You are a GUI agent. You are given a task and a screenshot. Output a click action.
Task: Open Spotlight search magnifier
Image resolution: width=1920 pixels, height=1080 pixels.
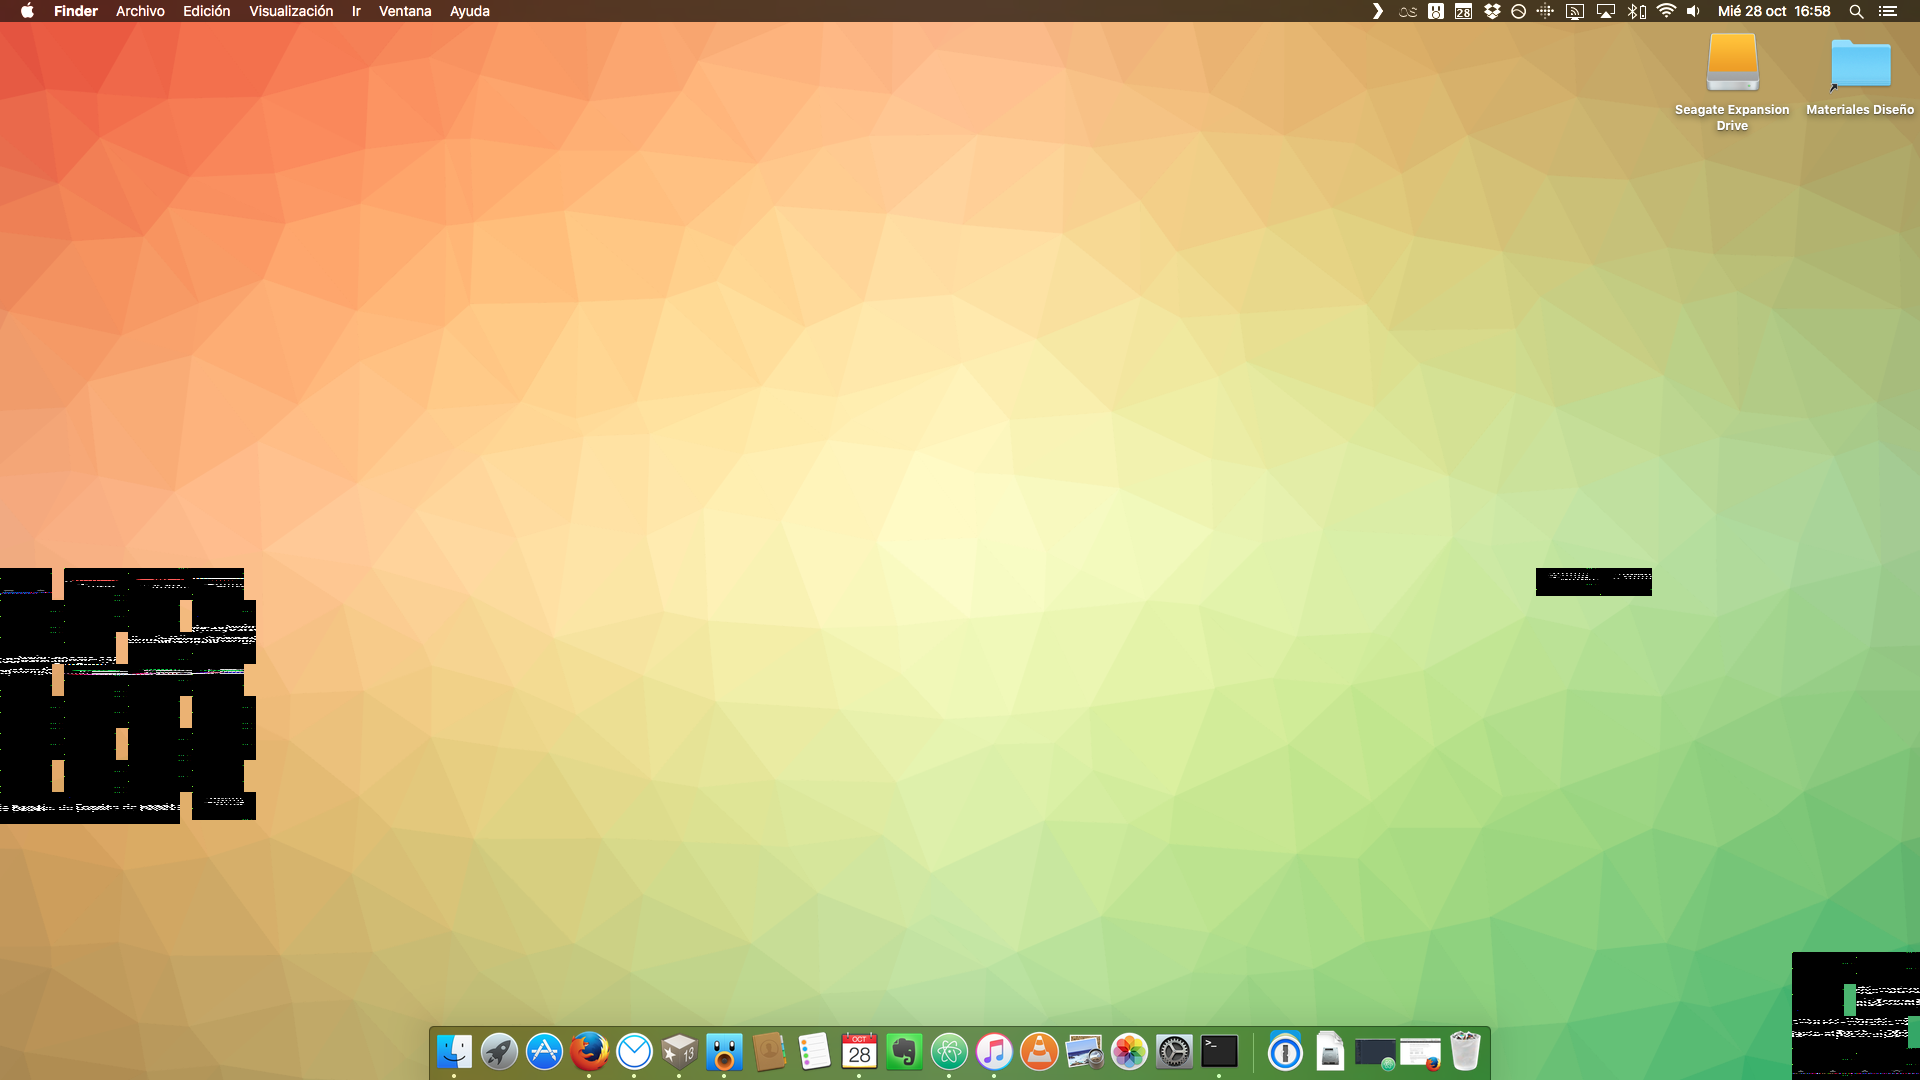(x=1856, y=11)
